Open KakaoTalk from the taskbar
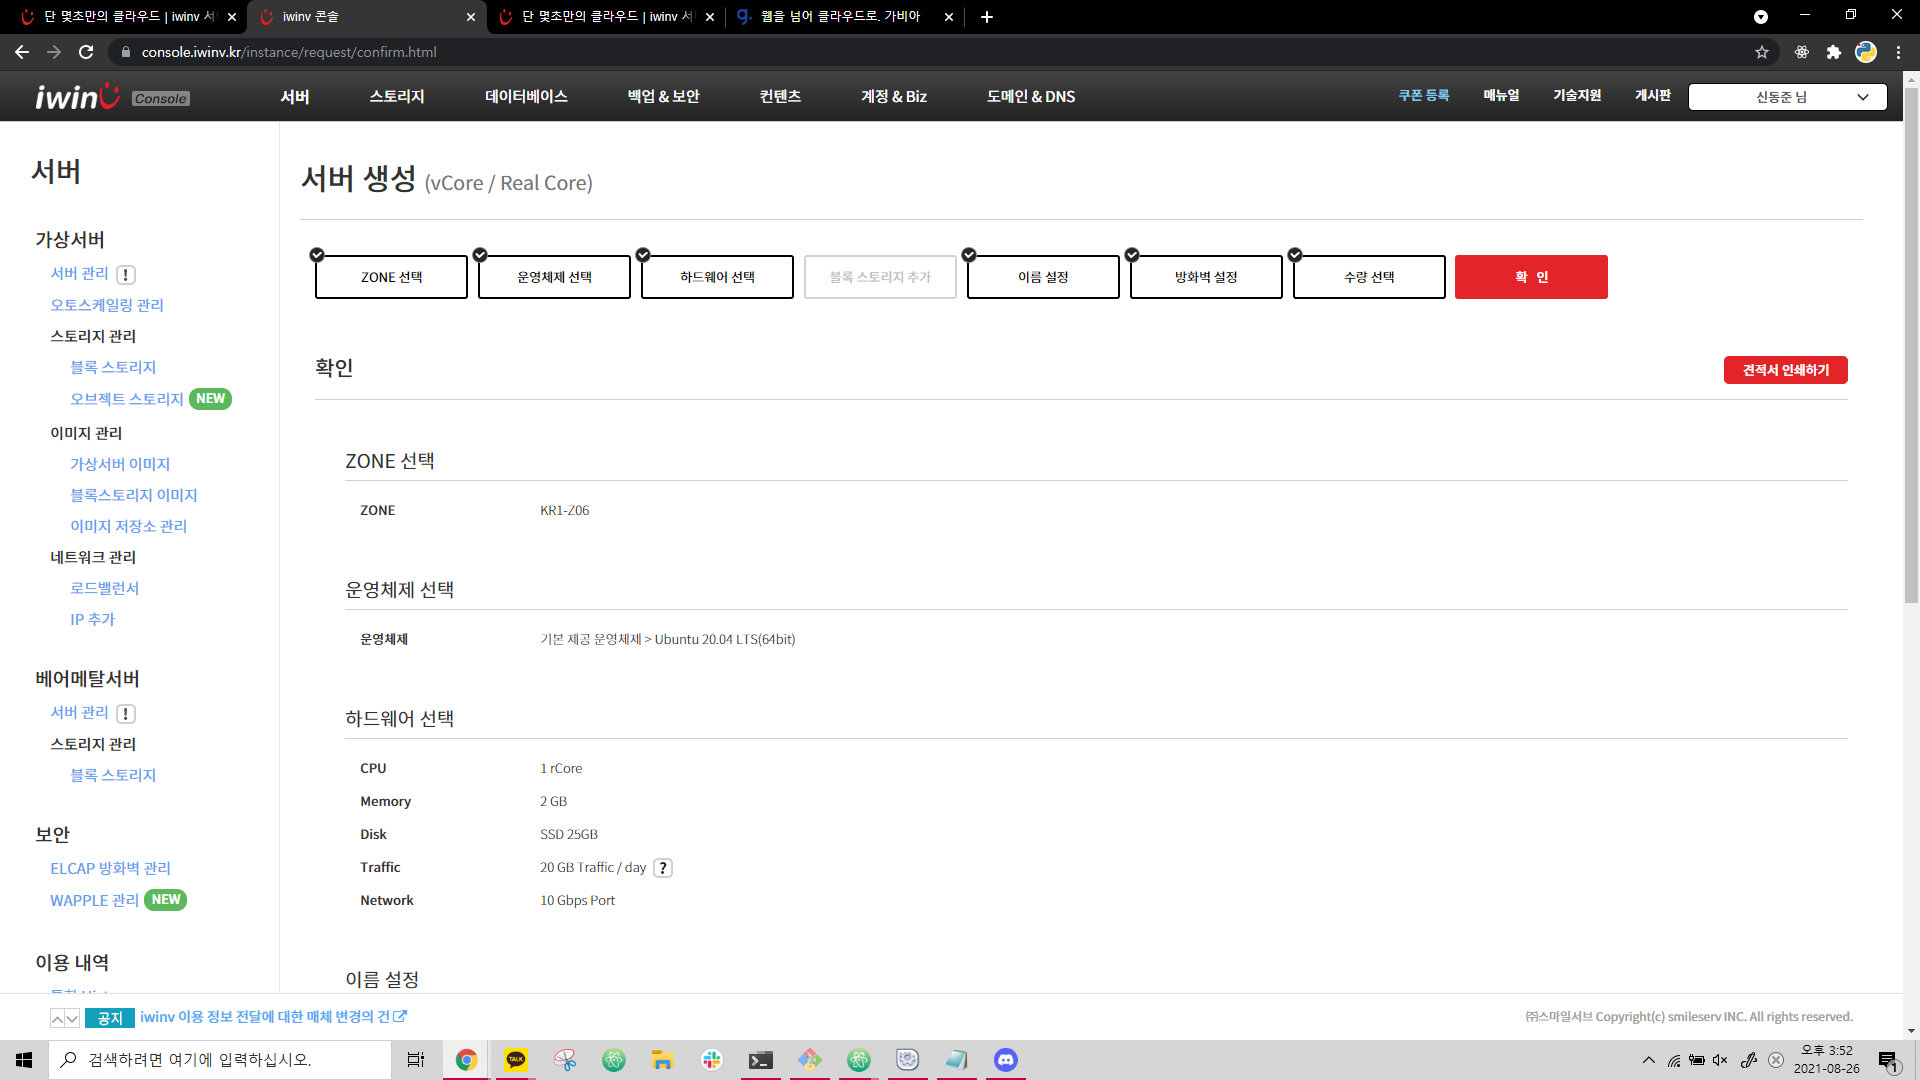 pos(516,1060)
